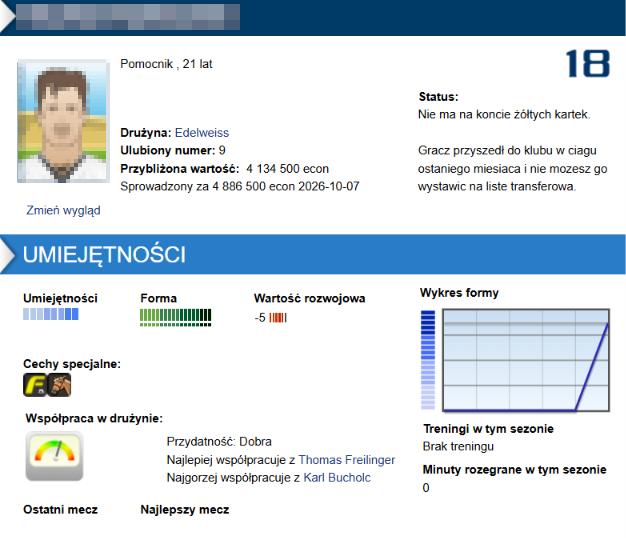Open Thomas Freilinger player link
626x538 pixels.
click(x=347, y=460)
